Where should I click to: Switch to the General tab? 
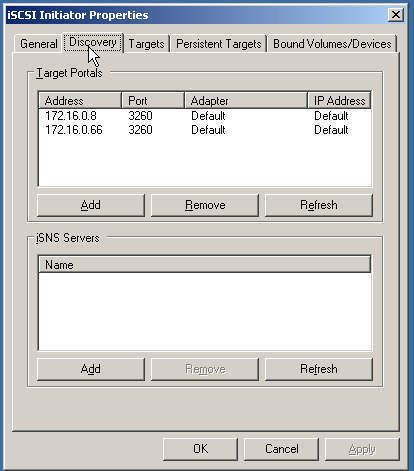pos(39,44)
